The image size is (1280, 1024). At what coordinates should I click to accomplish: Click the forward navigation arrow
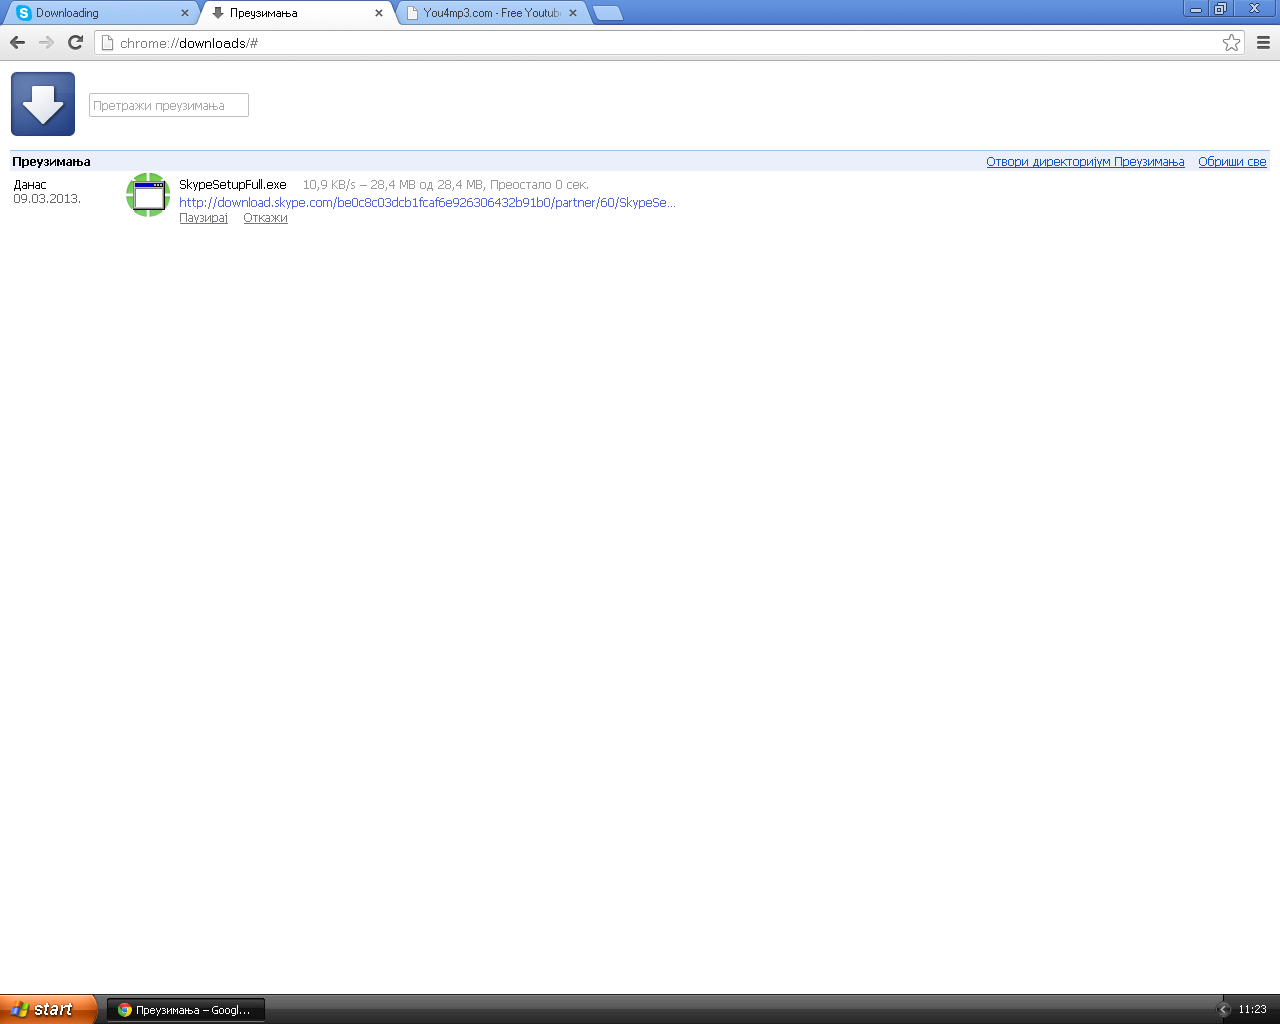(46, 42)
